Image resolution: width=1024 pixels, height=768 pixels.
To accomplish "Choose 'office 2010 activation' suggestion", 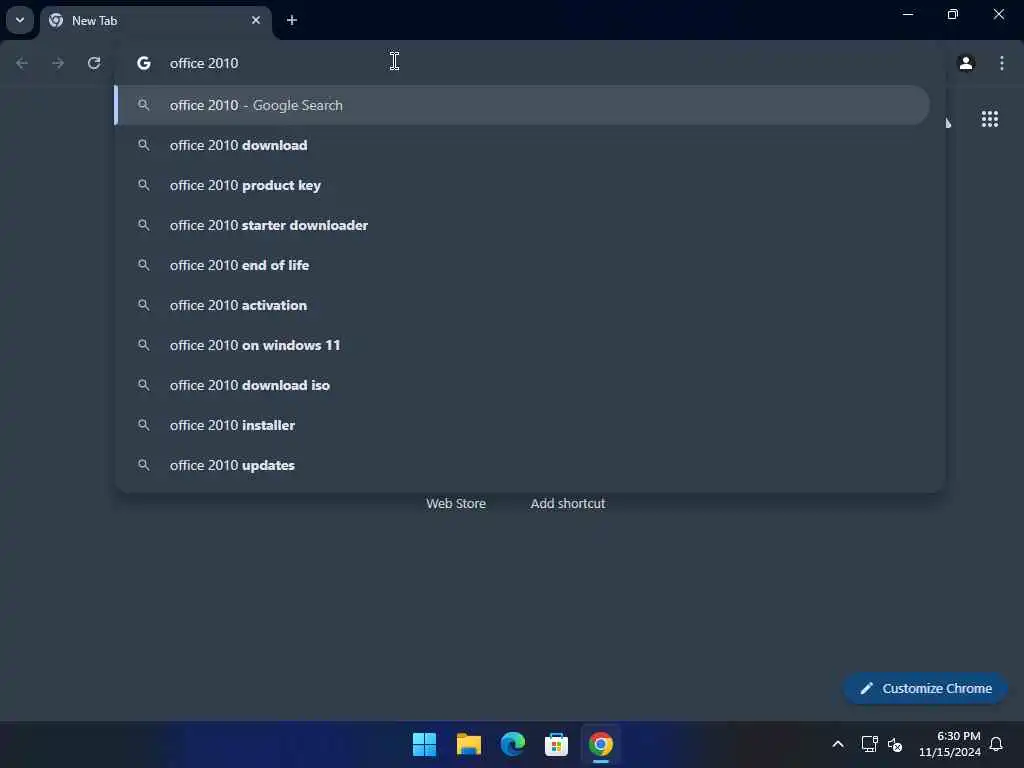I will coord(522,305).
